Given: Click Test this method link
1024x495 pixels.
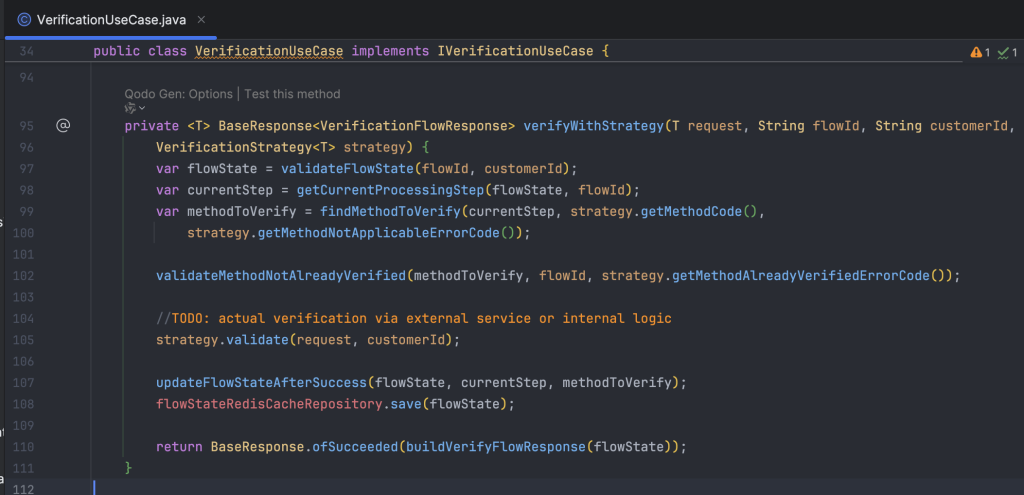Looking at the screenshot, I should tap(293, 94).
